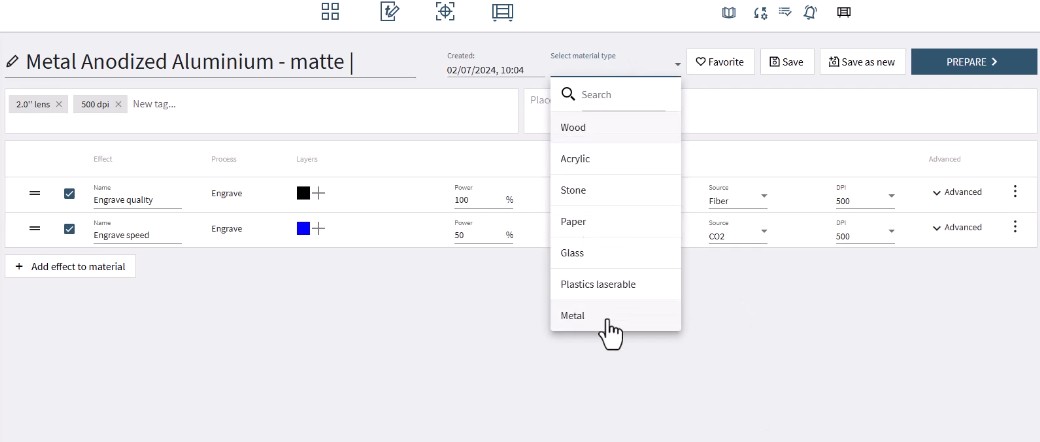Open three-dot menu for Engrave quality row

tap(1015, 192)
